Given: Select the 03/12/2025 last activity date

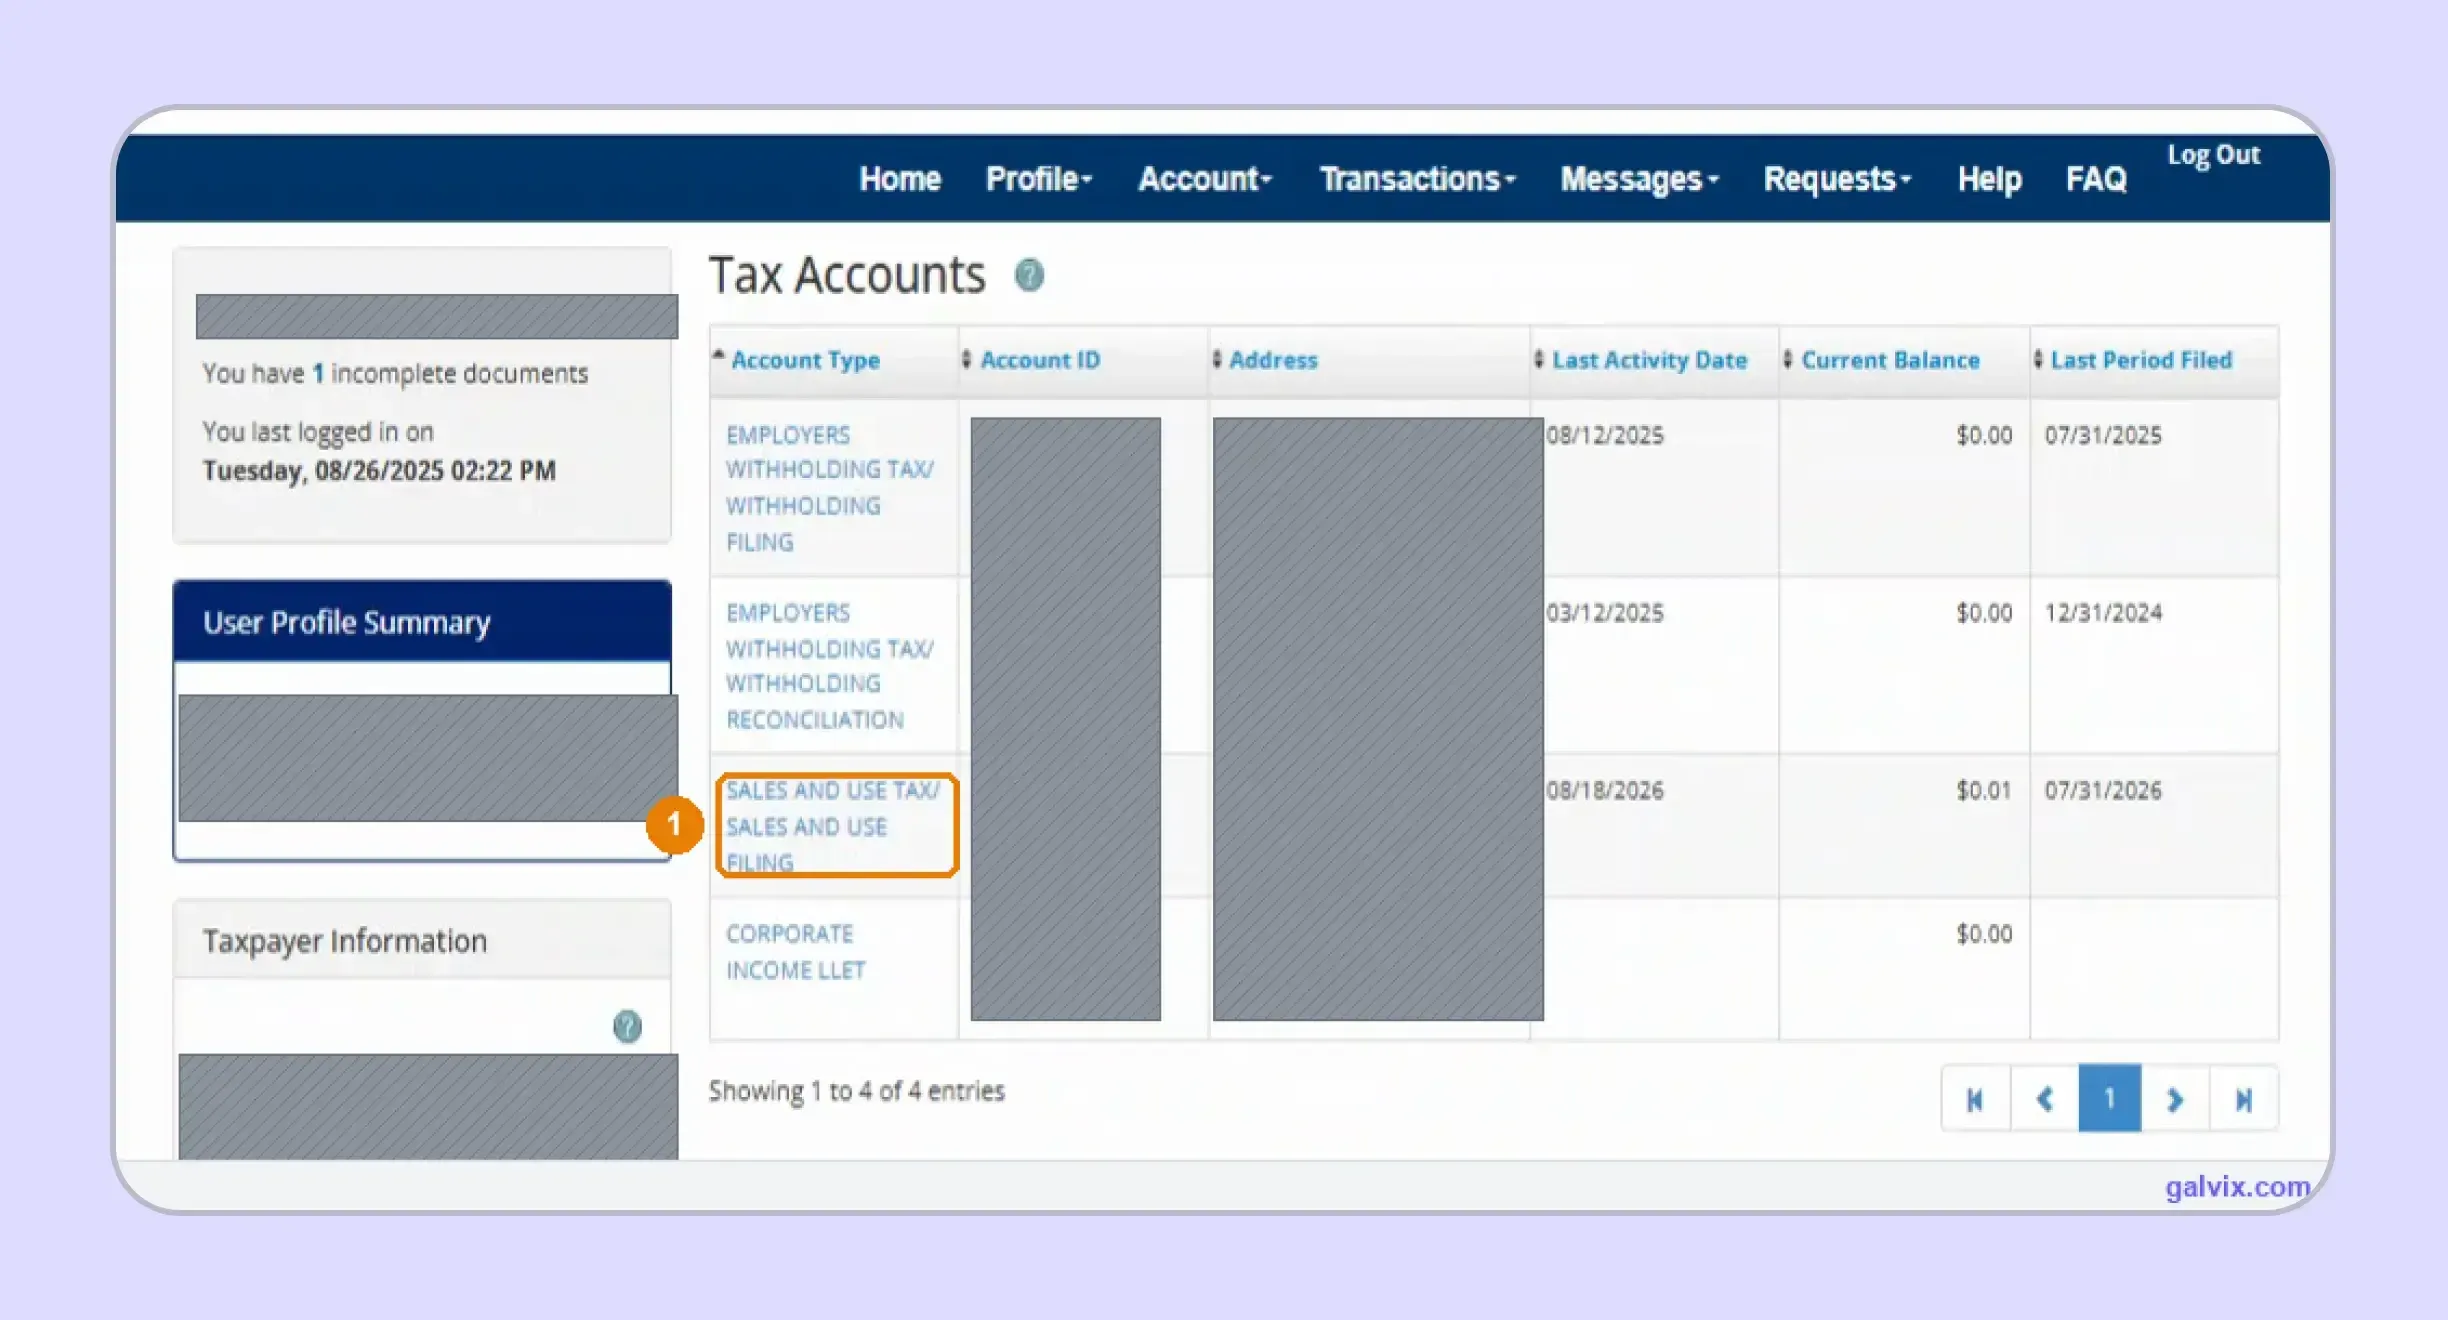Looking at the screenshot, I should coord(1605,613).
